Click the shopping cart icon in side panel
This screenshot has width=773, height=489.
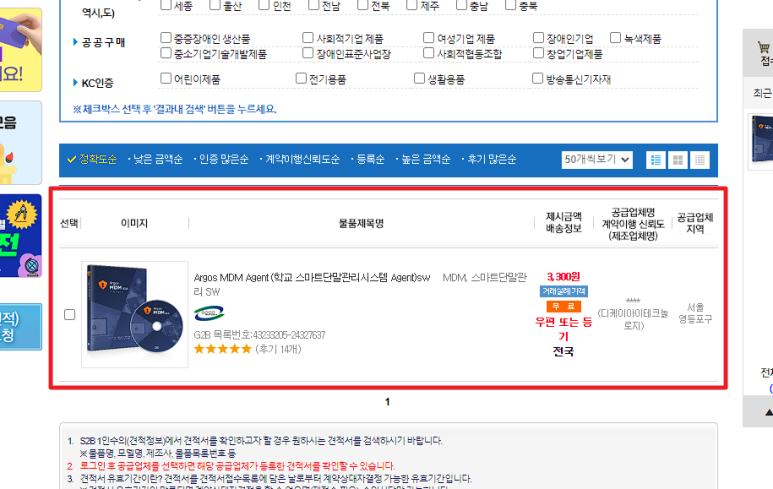click(764, 48)
